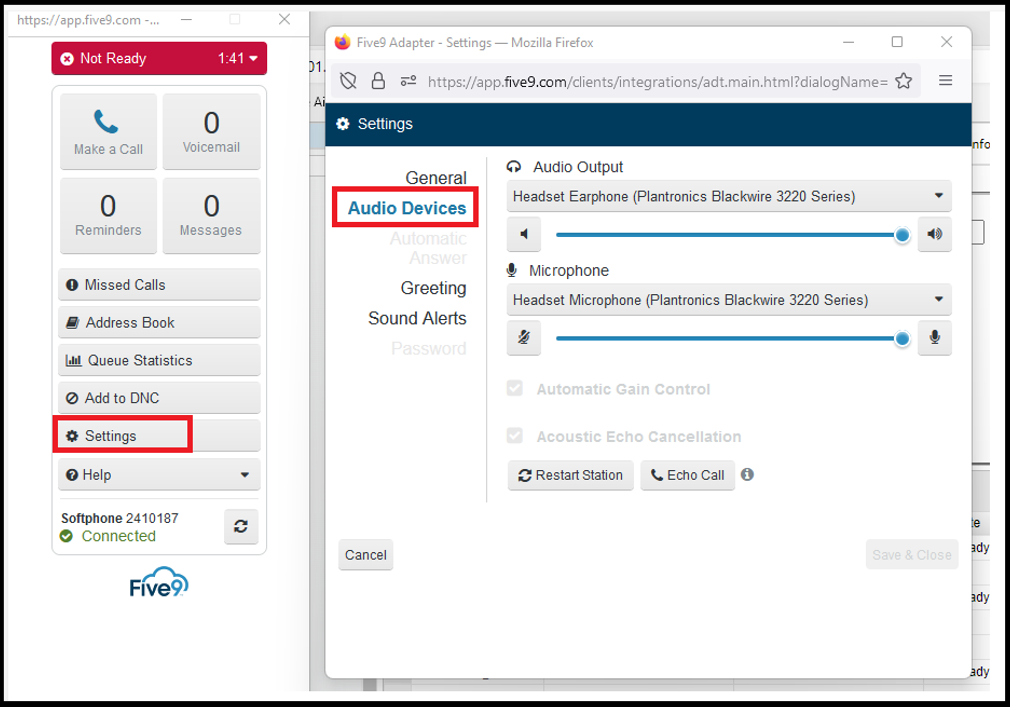This screenshot has height=707, width=1010.
Task: Open the Microphone device dropdown
Action: click(x=729, y=299)
